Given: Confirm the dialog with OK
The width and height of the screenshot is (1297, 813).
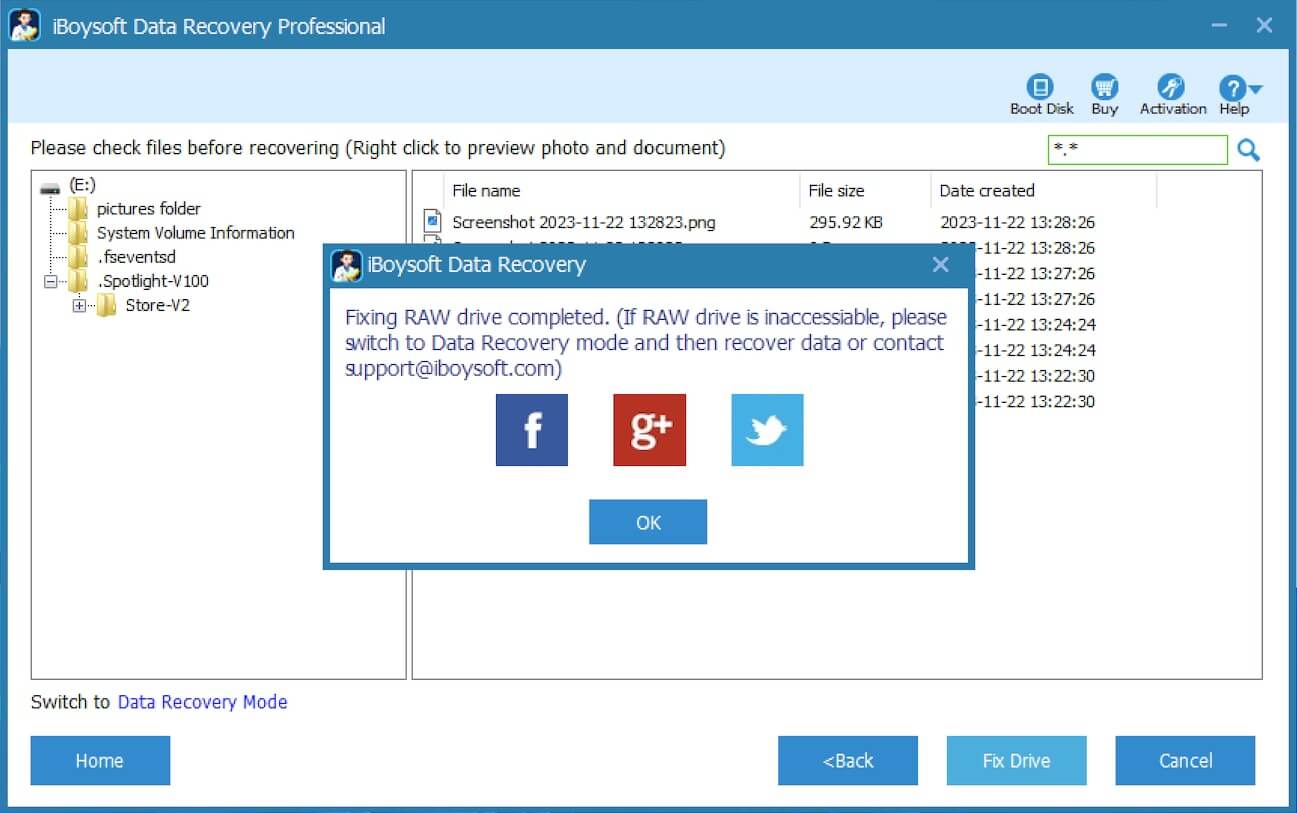Looking at the screenshot, I should (x=648, y=522).
